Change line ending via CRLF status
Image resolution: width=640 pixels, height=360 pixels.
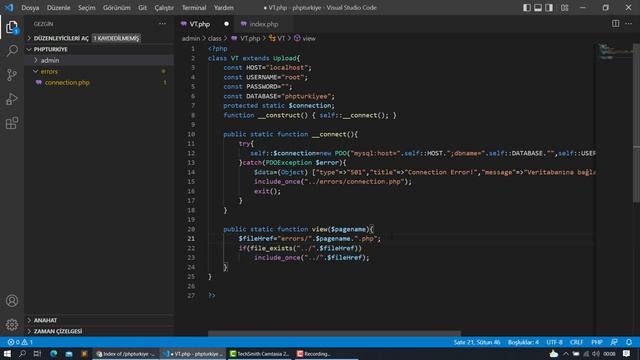(576, 342)
